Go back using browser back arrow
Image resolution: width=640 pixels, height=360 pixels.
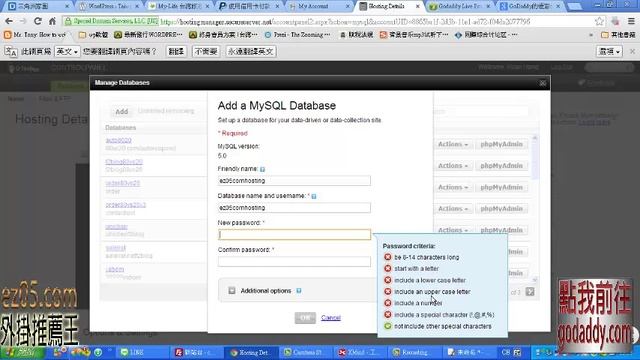pyautogui.click(x=9, y=21)
